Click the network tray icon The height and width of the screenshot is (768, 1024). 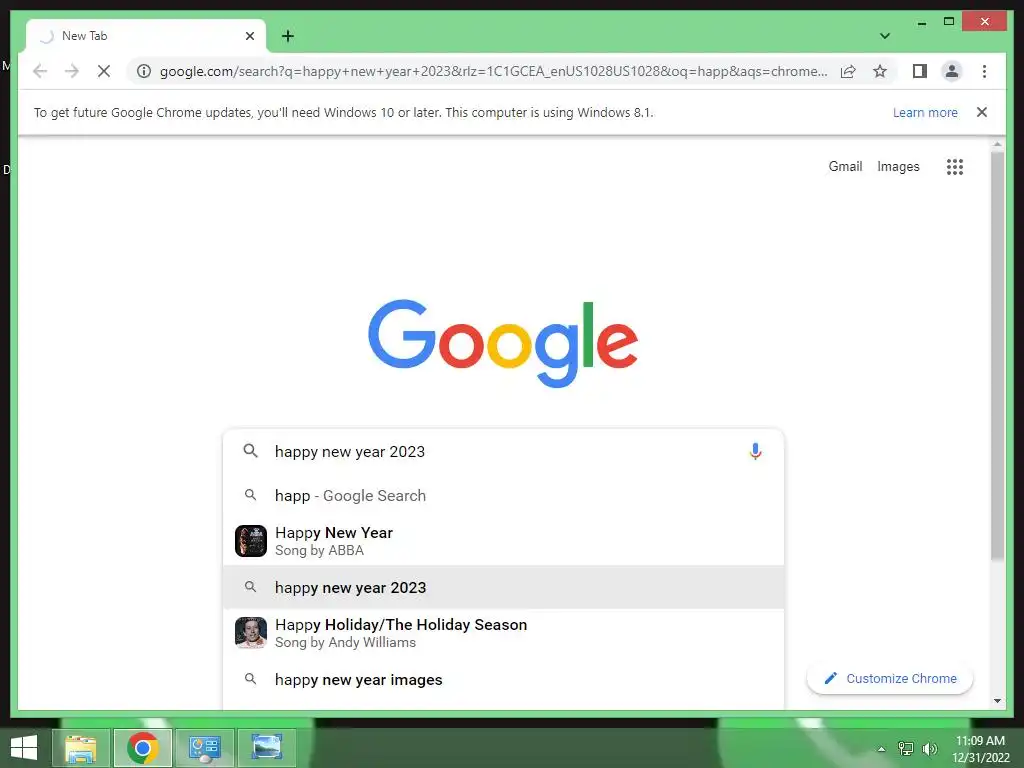(905, 749)
